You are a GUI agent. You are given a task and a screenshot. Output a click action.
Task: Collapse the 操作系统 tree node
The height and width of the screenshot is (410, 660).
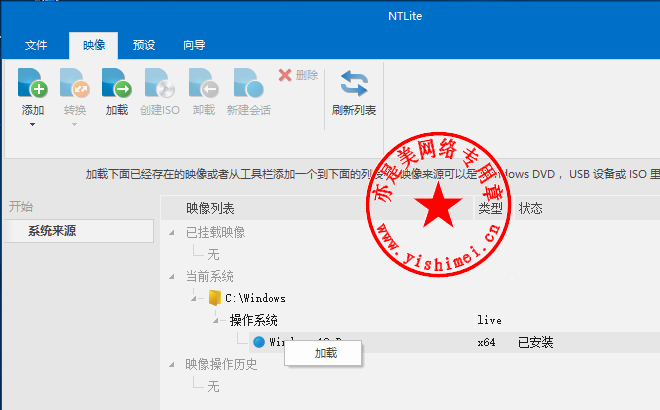pos(216,320)
